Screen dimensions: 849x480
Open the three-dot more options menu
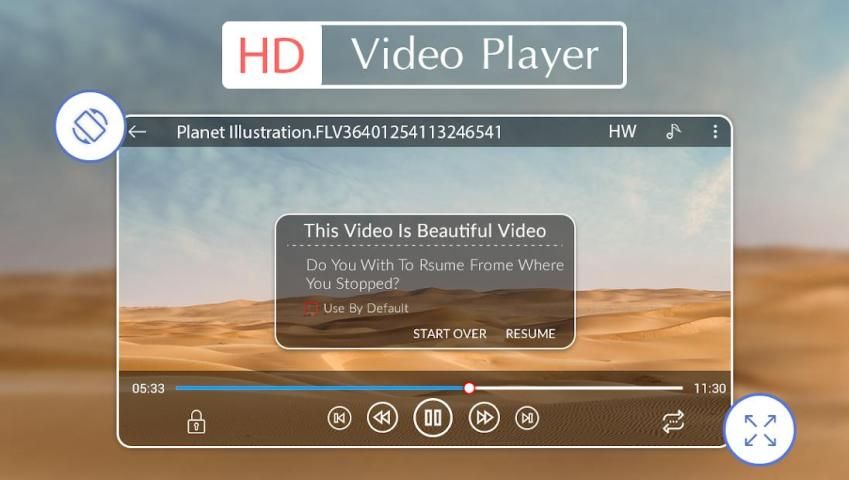coord(714,132)
